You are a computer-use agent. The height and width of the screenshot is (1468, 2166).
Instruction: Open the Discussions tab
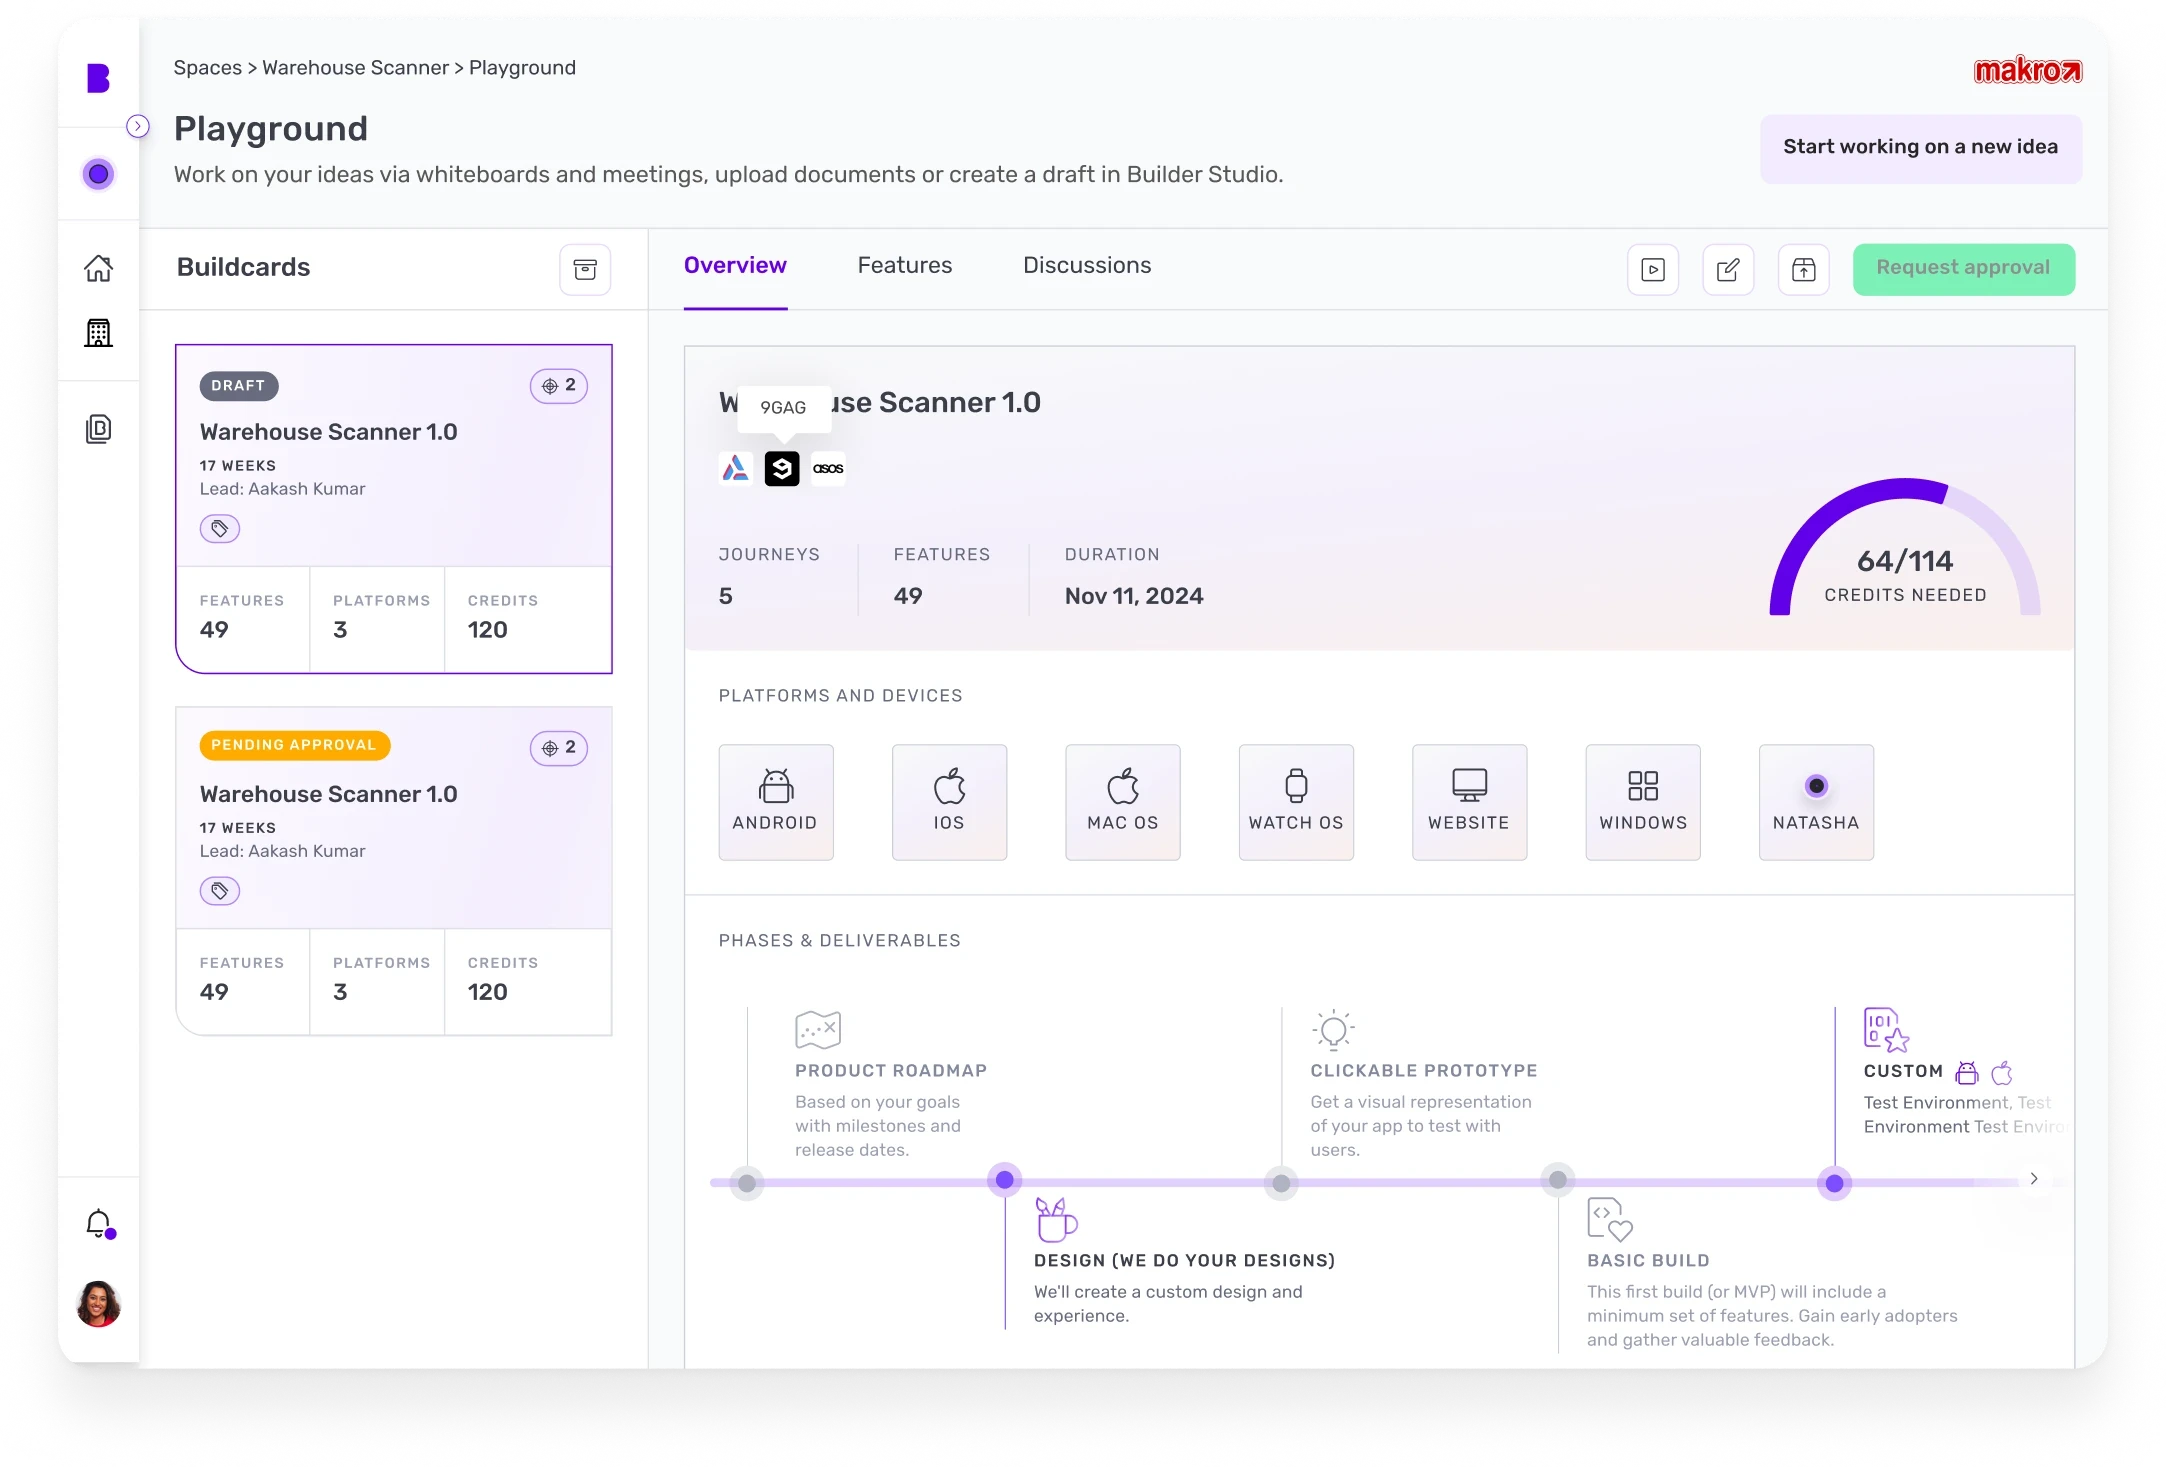coord(1087,266)
